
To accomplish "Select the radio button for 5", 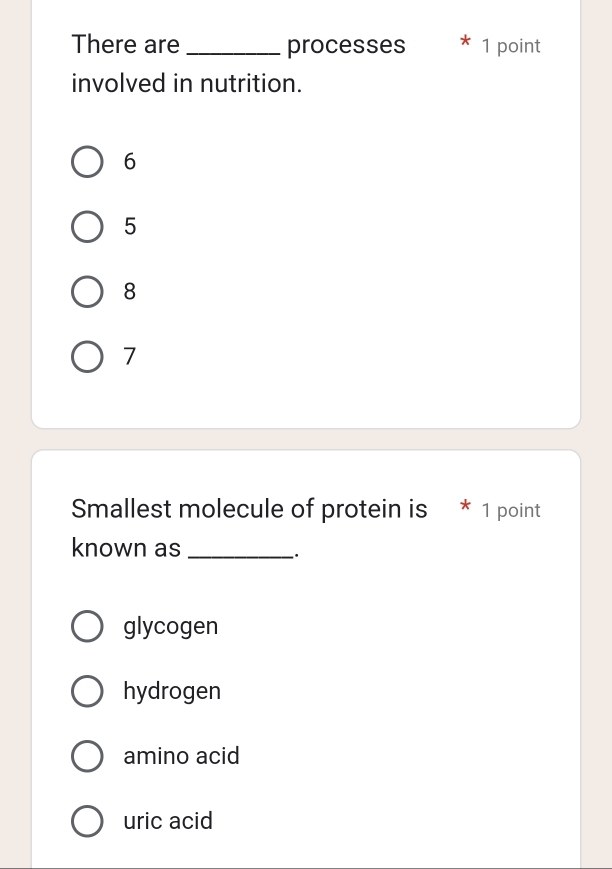I will [x=87, y=226].
